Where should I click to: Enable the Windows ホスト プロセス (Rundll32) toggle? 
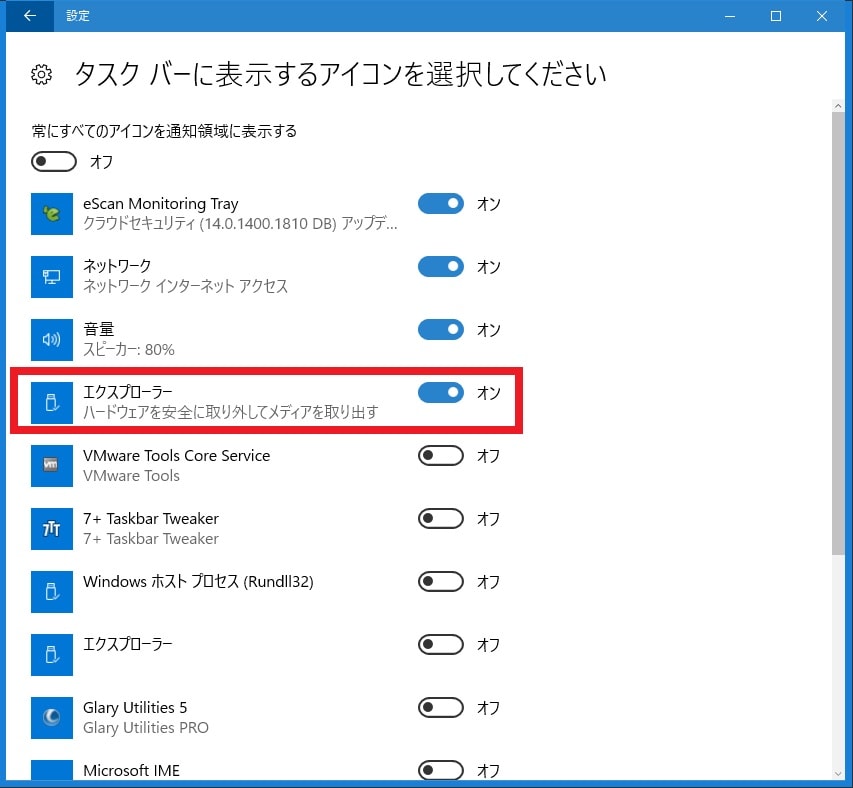pyautogui.click(x=441, y=581)
